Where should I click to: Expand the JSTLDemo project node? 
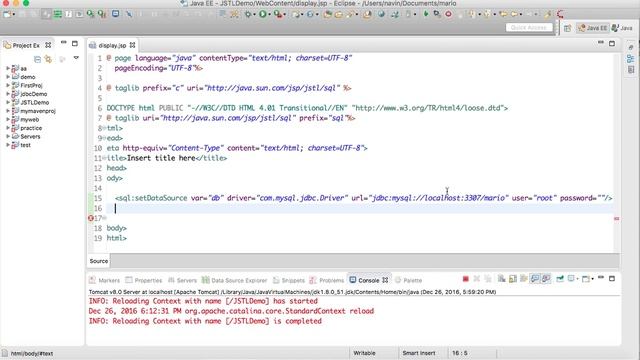click(8, 102)
